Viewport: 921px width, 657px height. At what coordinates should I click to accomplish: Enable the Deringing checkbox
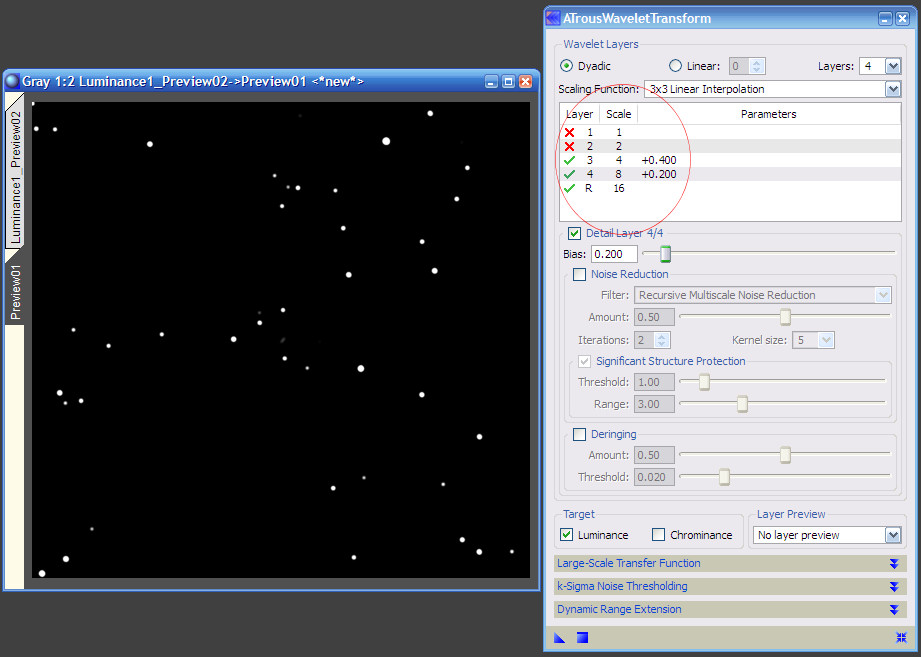pos(578,434)
